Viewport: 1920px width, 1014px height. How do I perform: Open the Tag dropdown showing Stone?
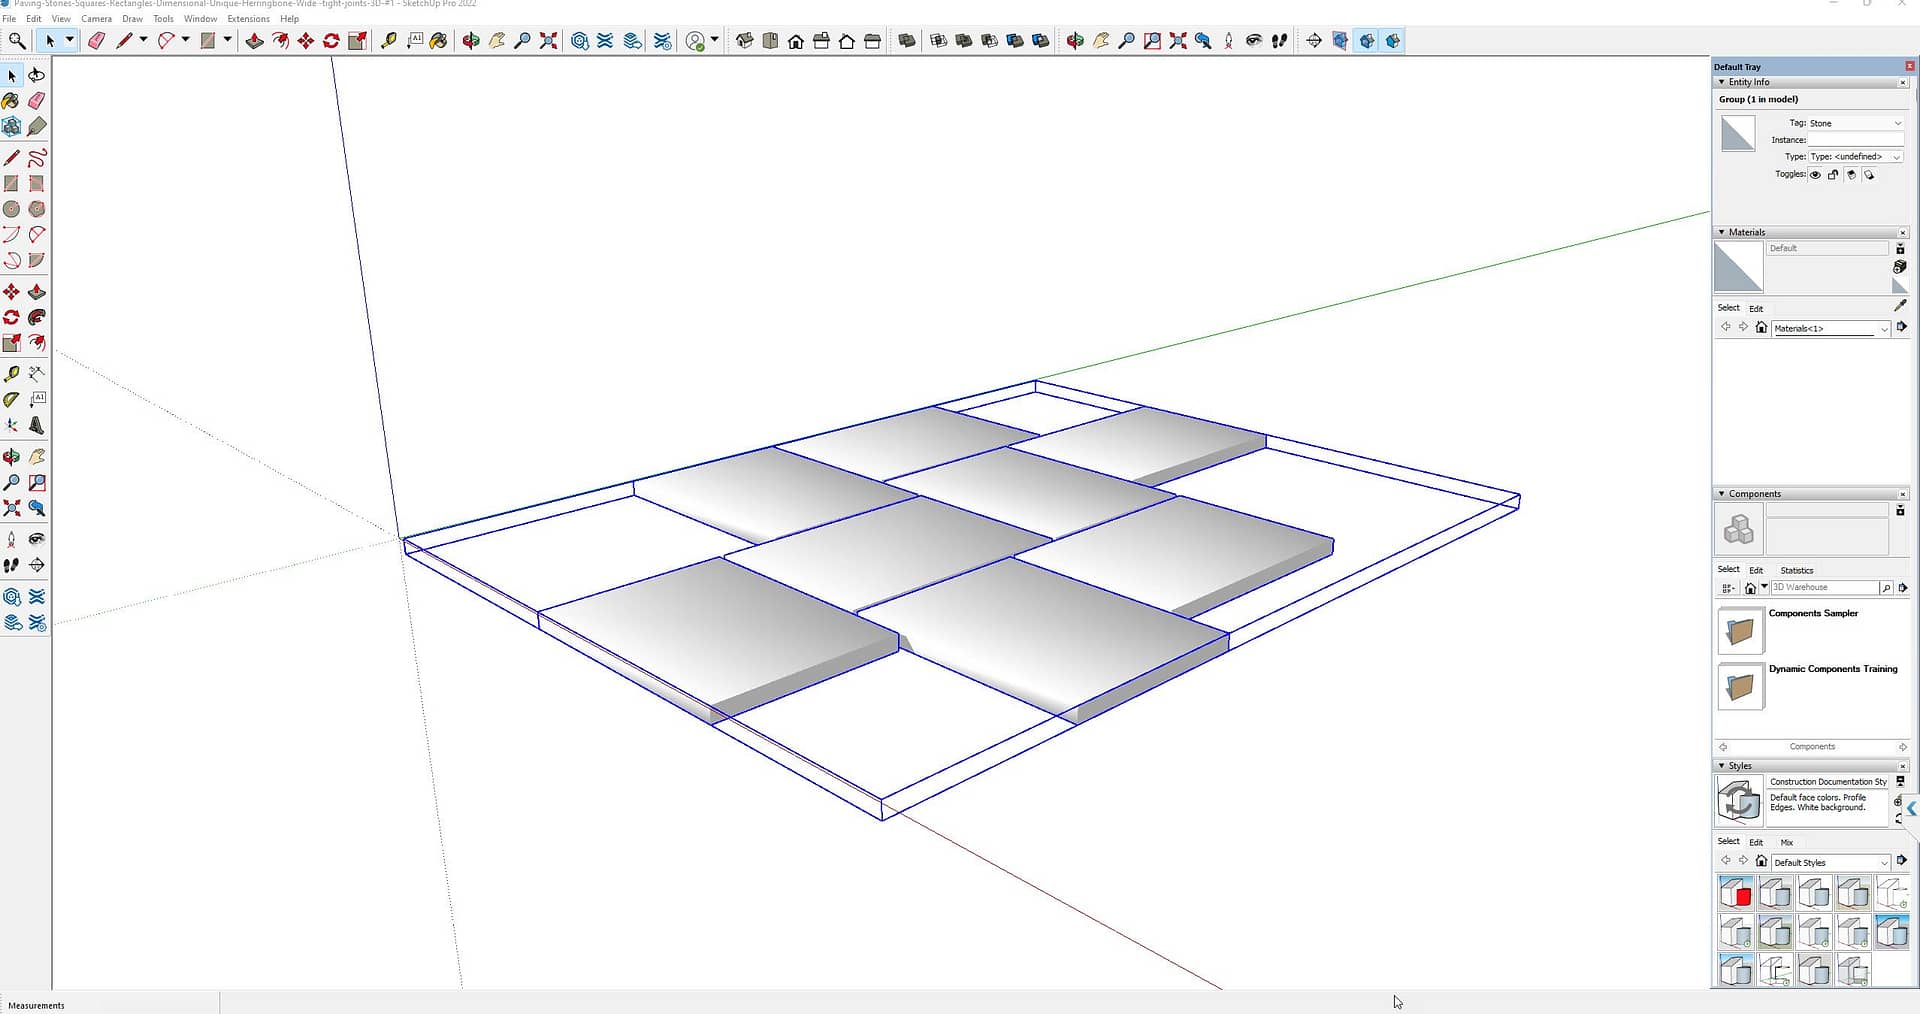(x=1854, y=123)
